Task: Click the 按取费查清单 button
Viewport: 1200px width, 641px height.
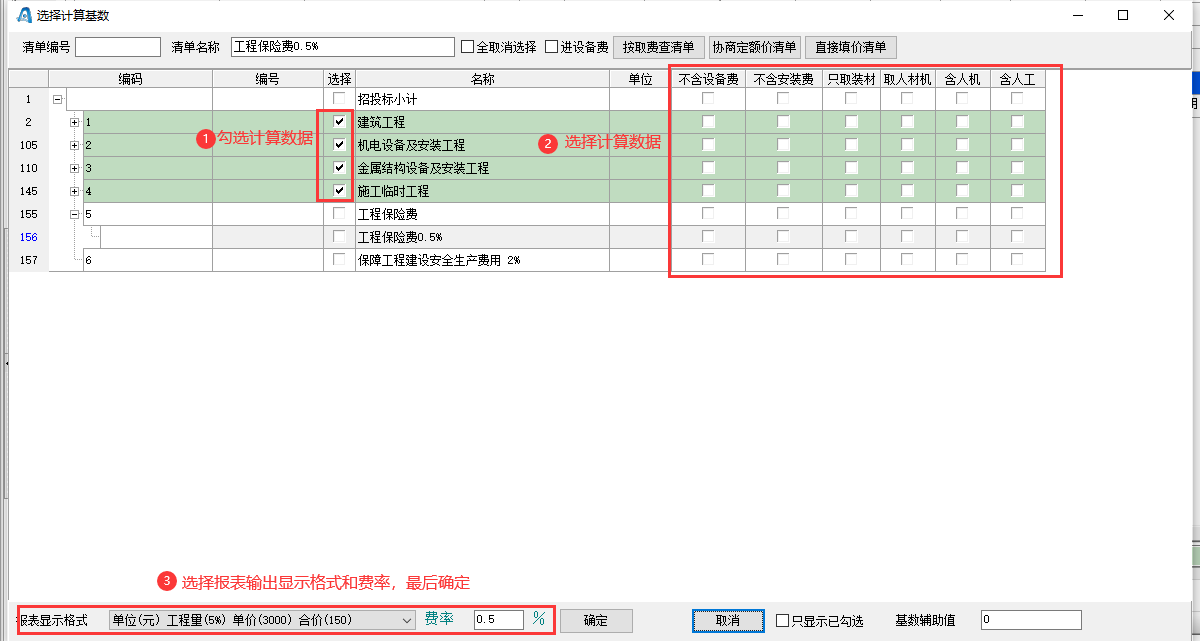Action: click(x=658, y=47)
